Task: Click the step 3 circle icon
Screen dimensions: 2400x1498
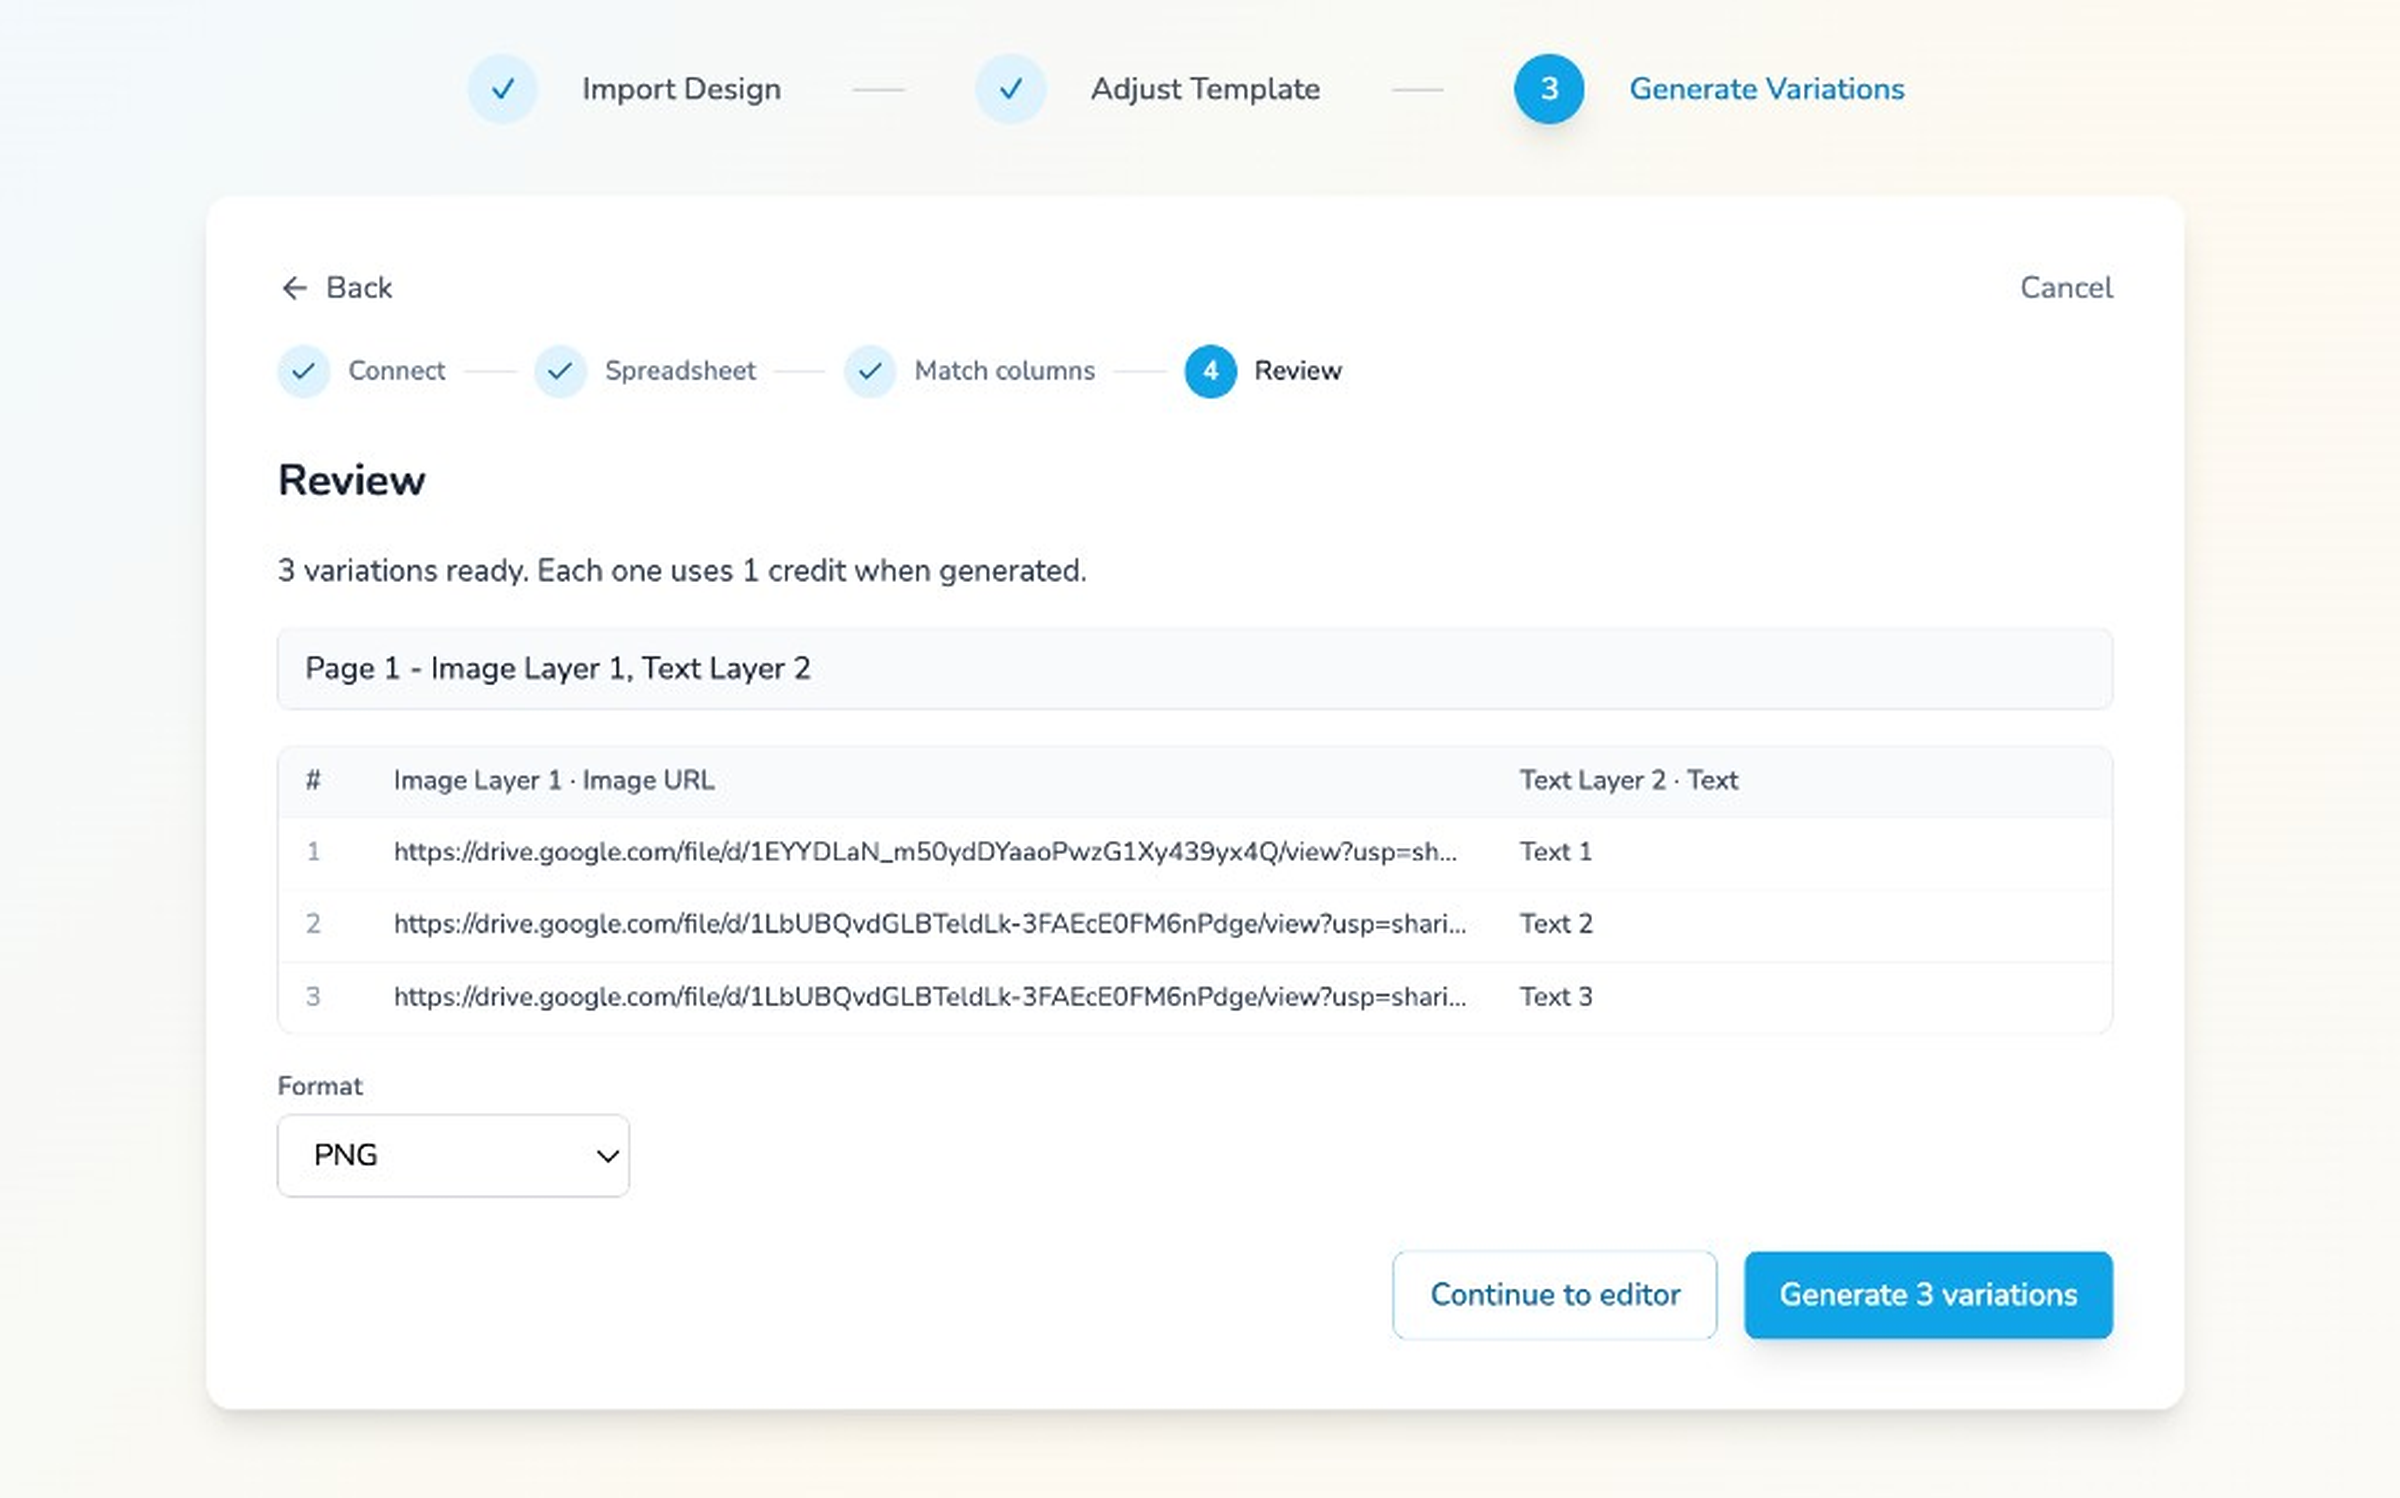Action: [x=1549, y=89]
